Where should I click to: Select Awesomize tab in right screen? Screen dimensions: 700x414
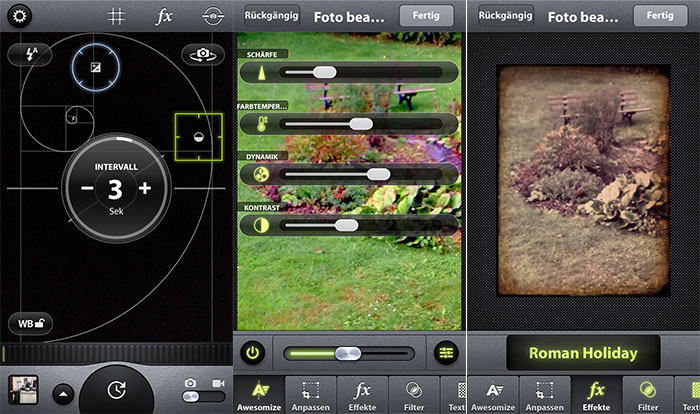[493, 395]
